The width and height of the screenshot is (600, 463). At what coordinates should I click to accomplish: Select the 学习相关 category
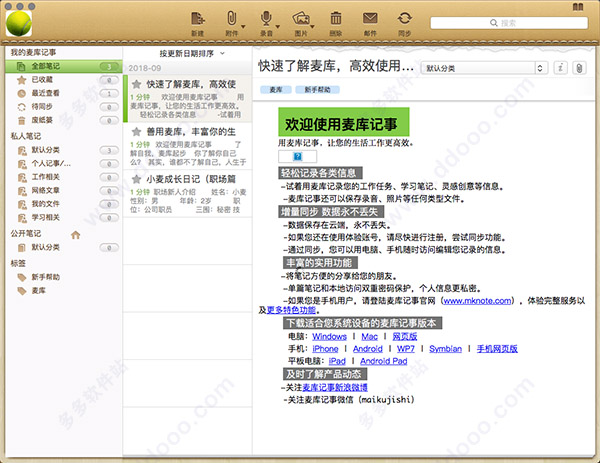tap(64, 217)
